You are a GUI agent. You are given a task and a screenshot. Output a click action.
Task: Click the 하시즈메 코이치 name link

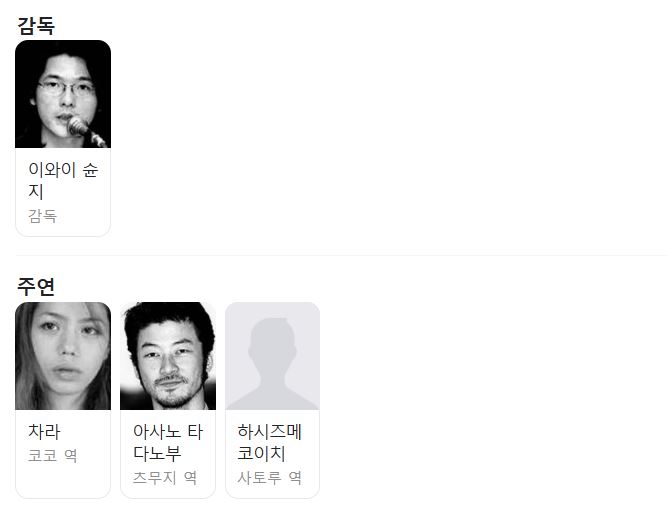tap(270, 442)
